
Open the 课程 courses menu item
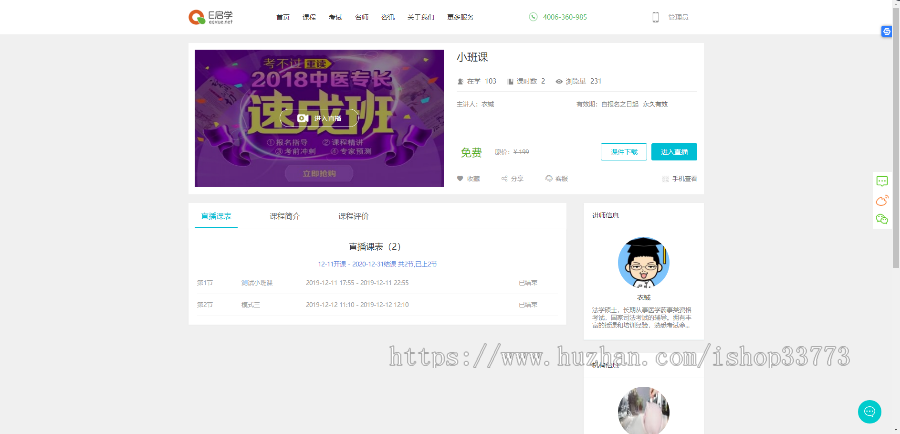pyautogui.click(x=309, y=17)
